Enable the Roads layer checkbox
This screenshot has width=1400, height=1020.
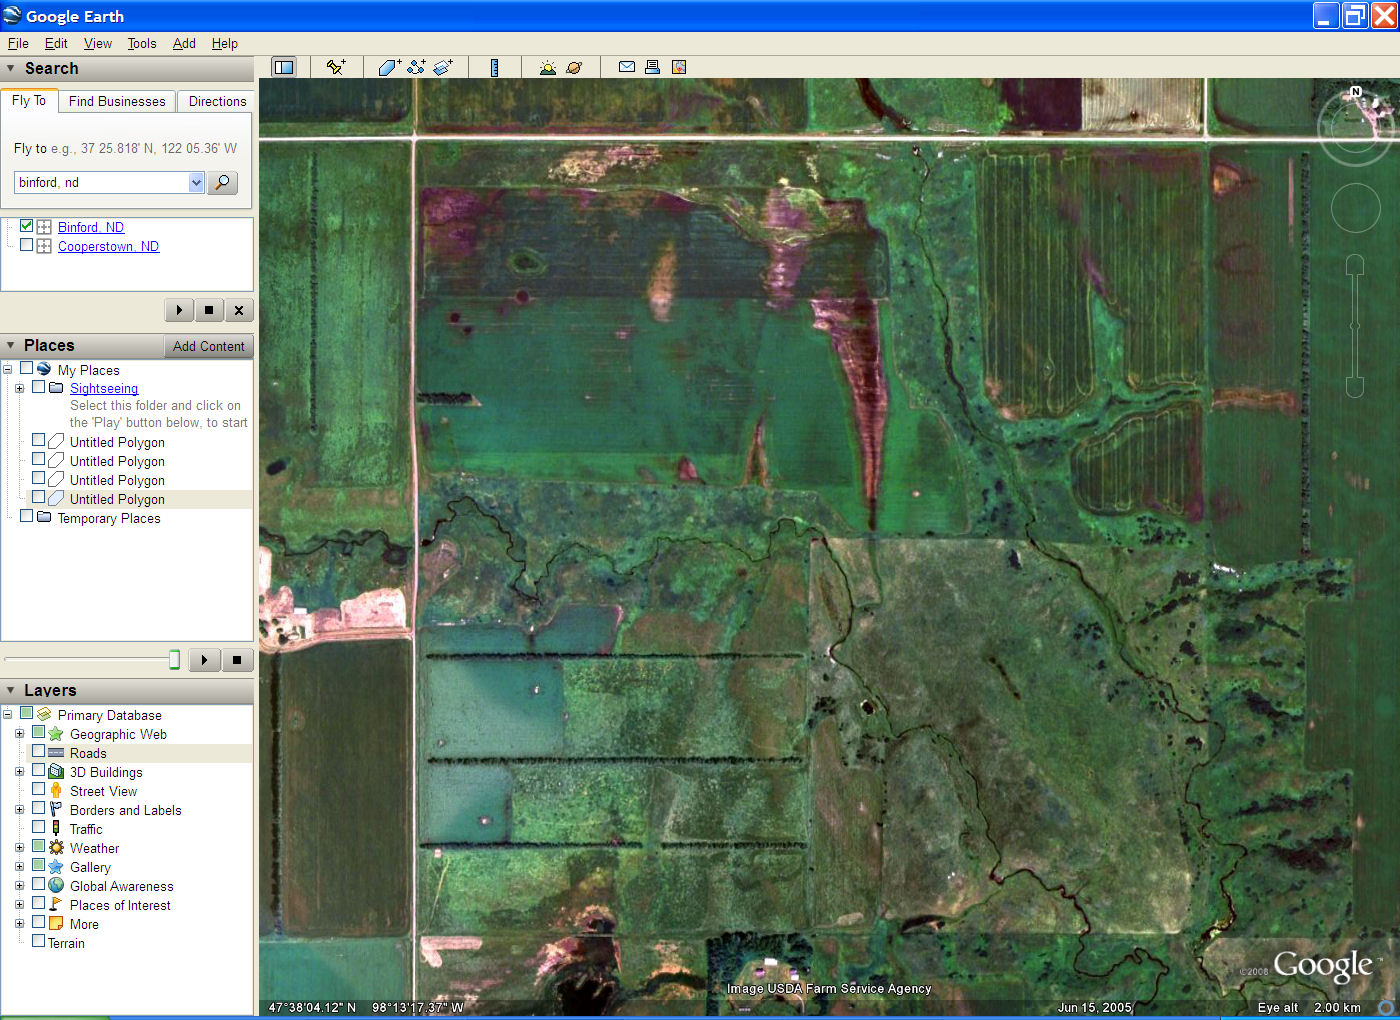coord(39,752)
